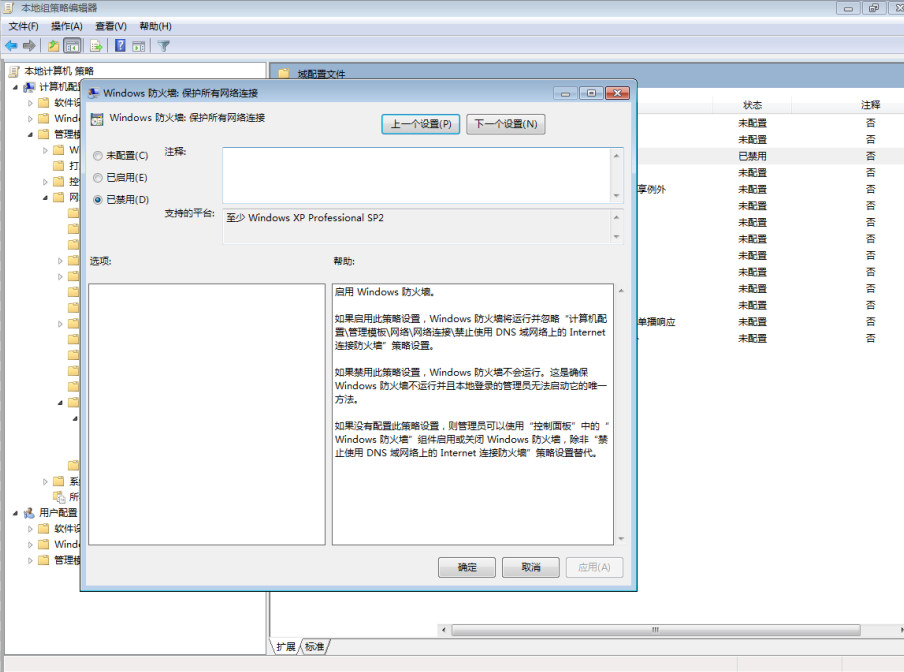Open the 操作(A) menu
Viewport: 904px width, 672px height.
(x=67, y=26)
